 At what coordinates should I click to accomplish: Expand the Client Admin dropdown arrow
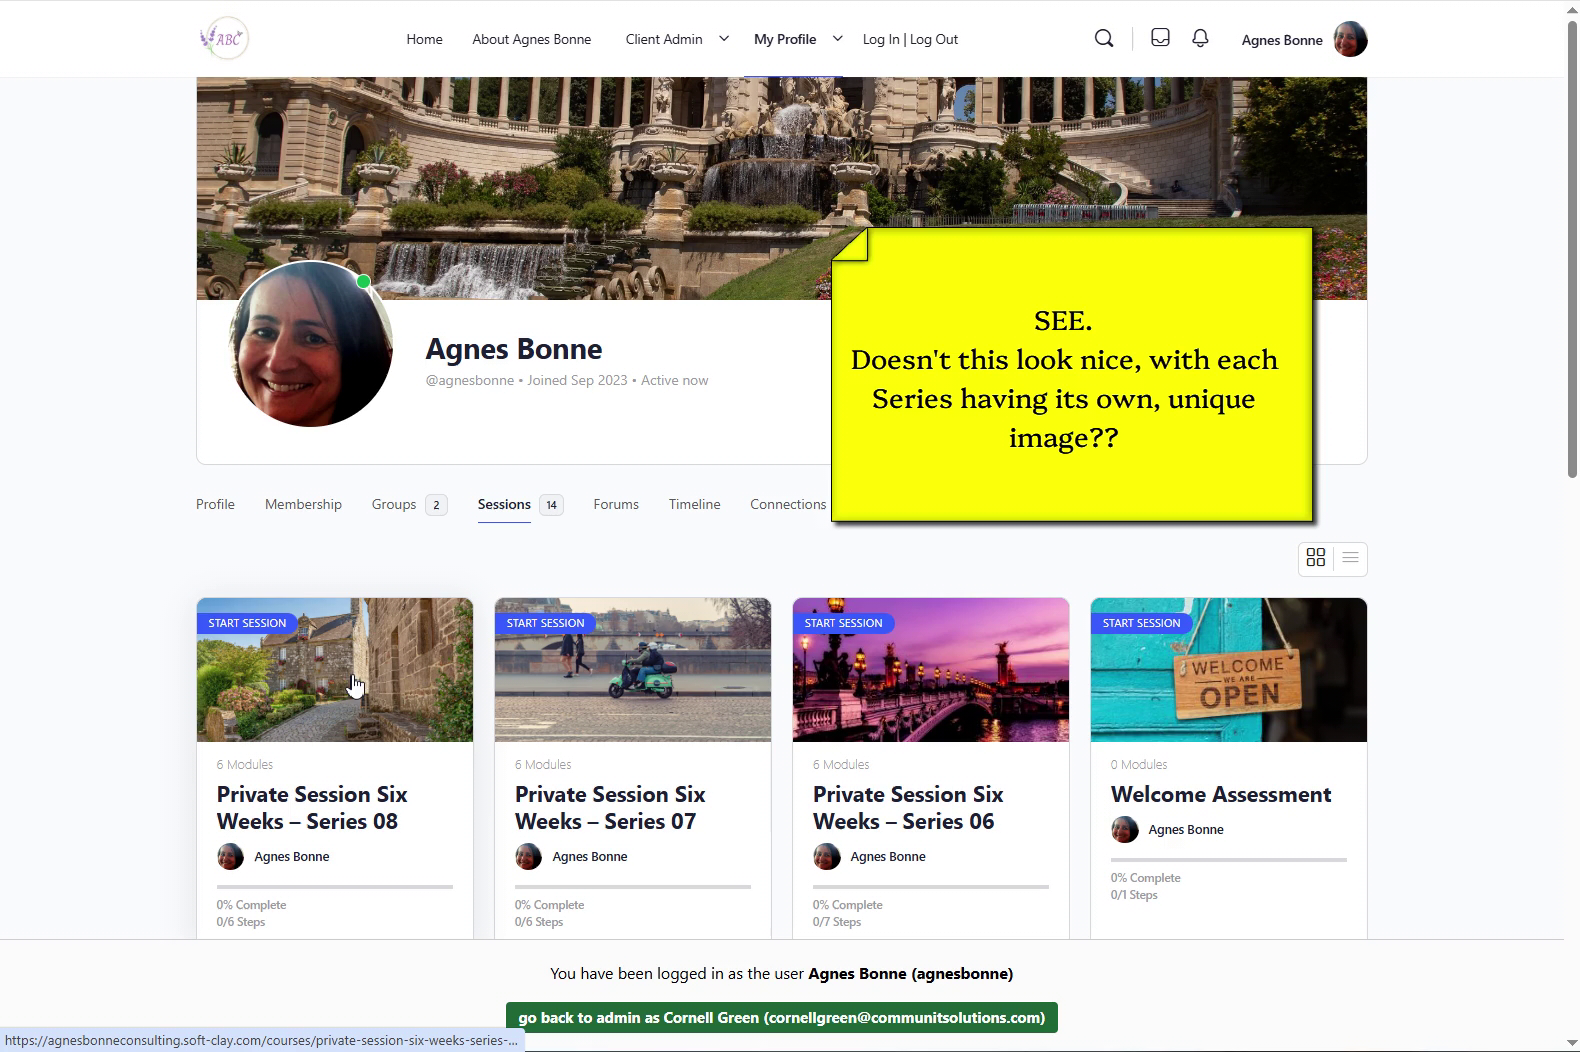pyautogui.click(x=724, y=39)
